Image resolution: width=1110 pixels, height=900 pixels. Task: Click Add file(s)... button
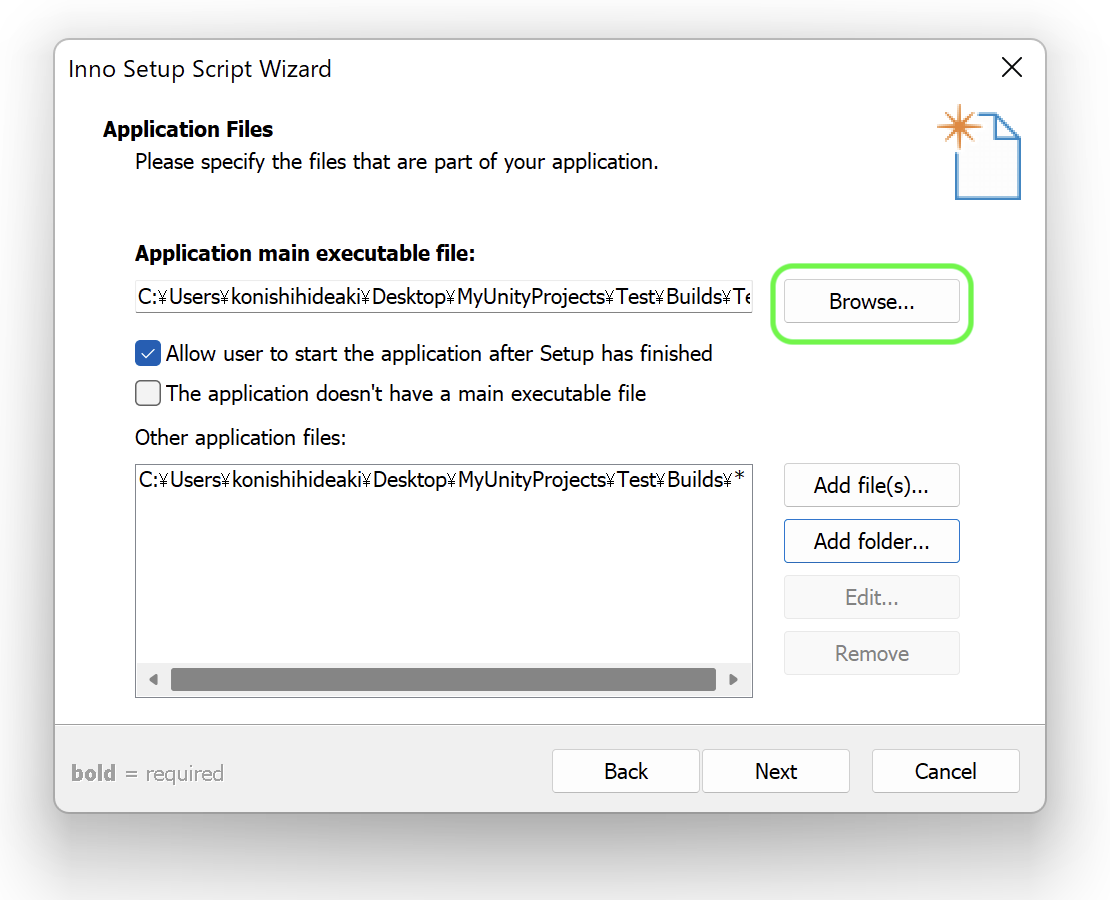click(x=871, y=486)
